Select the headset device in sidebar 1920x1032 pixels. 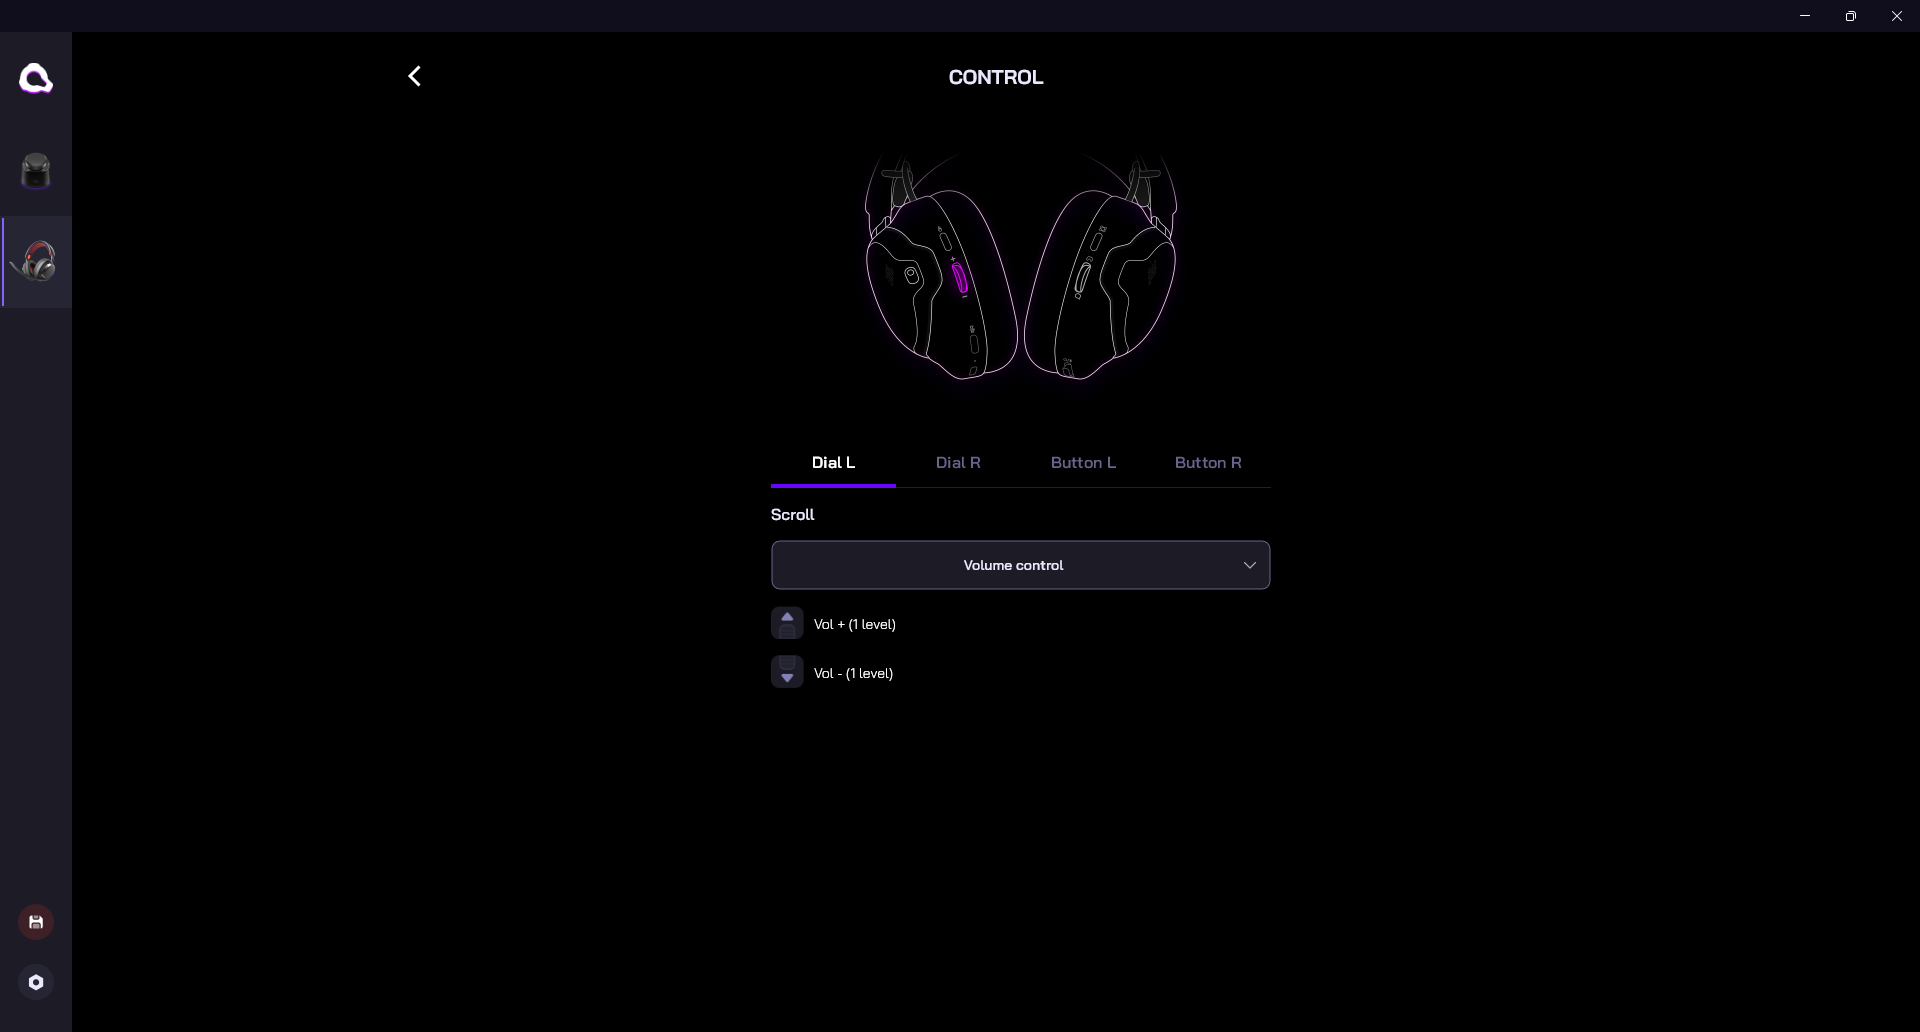[37, 262]
